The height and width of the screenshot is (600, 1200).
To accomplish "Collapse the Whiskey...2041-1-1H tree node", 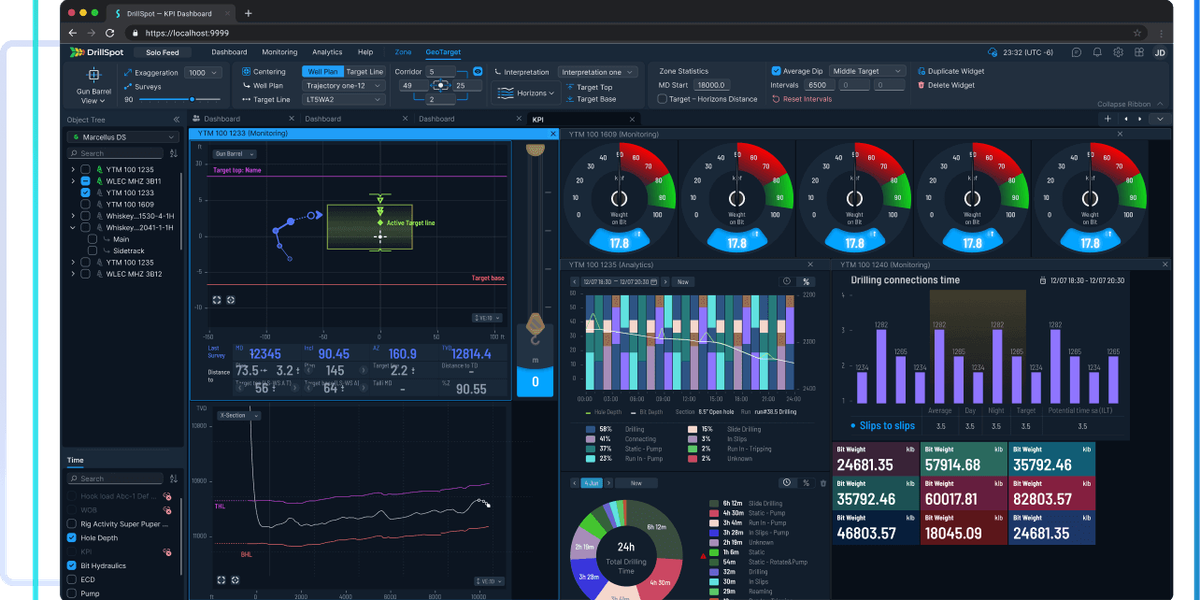I will coord(73,227).
